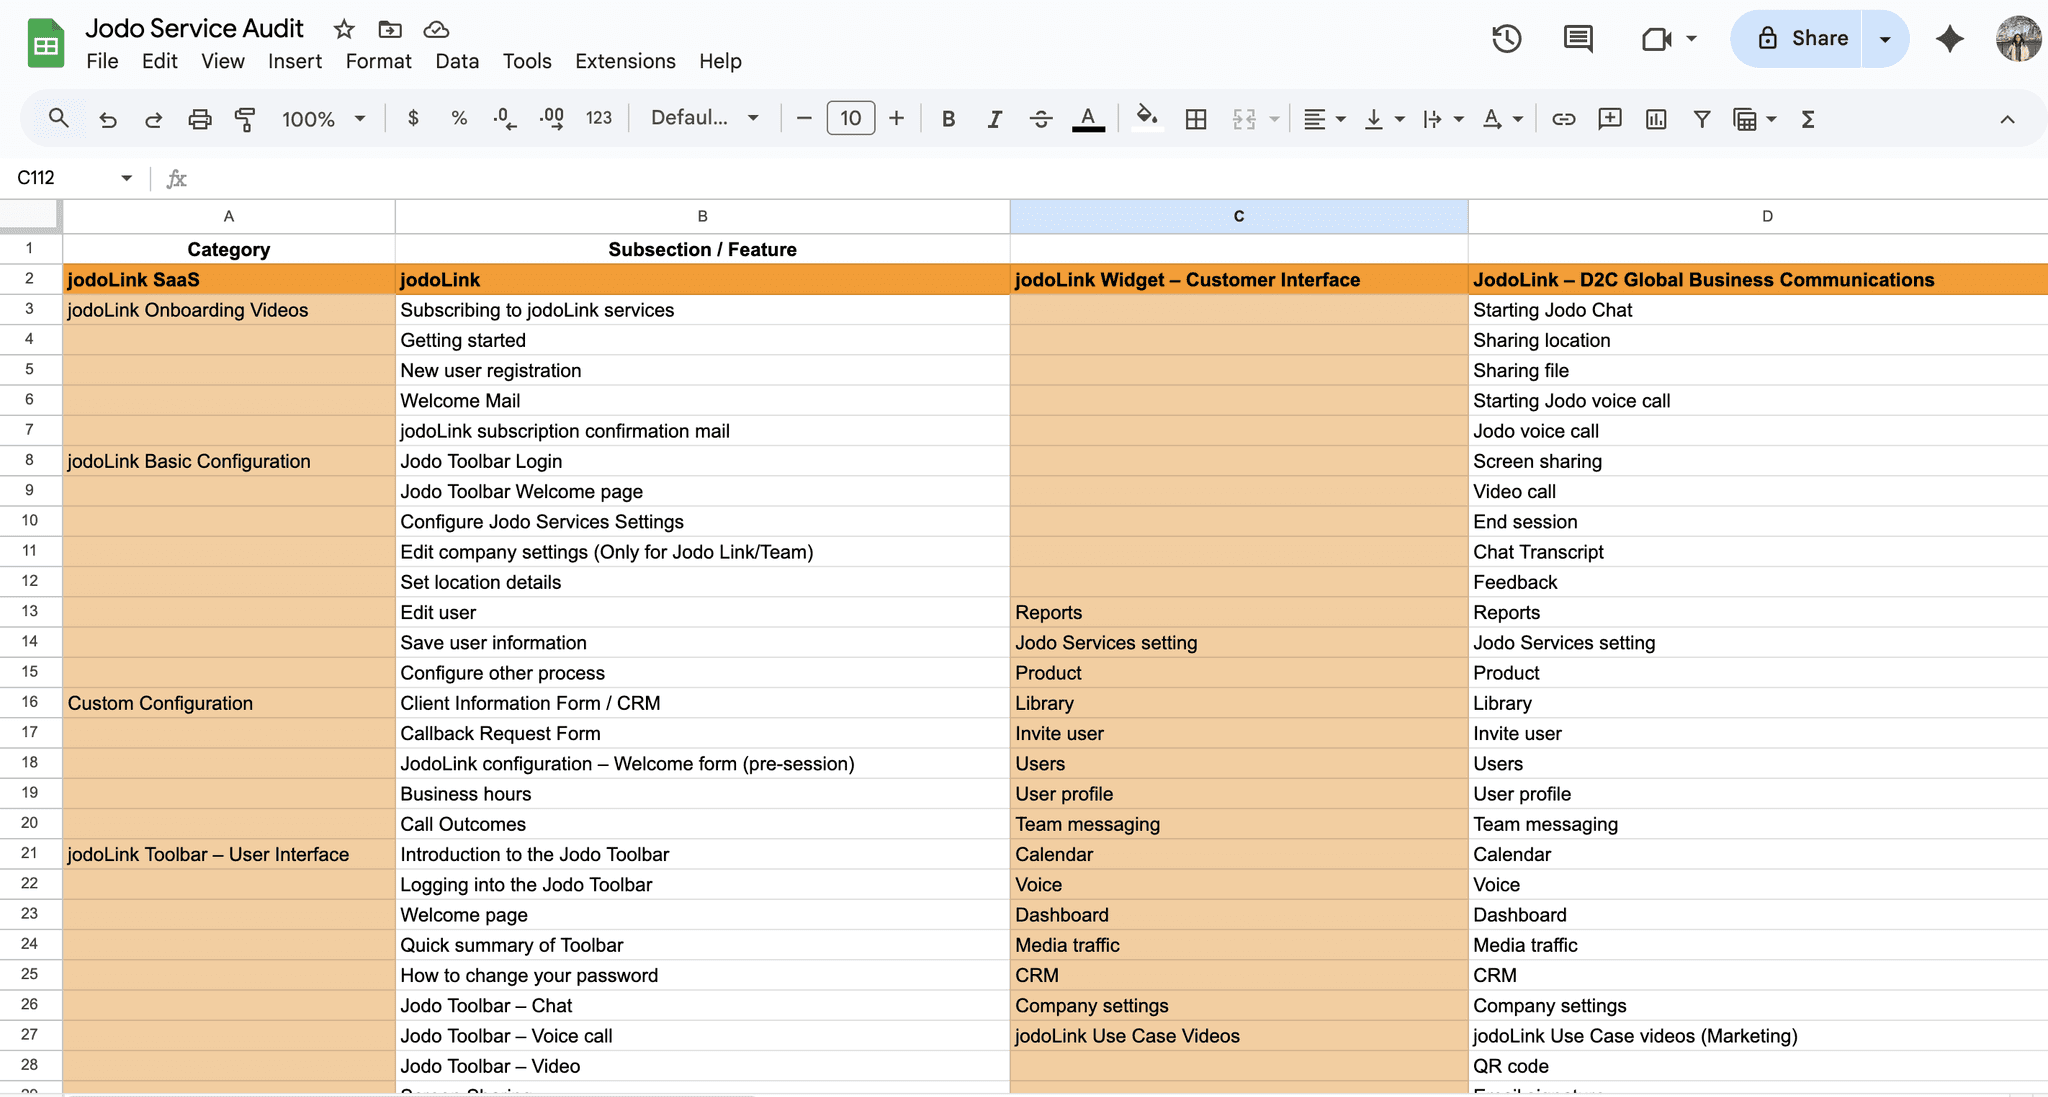
Task: Click the Gemini sparkle icon
Action: click(x=1949, y=39)
